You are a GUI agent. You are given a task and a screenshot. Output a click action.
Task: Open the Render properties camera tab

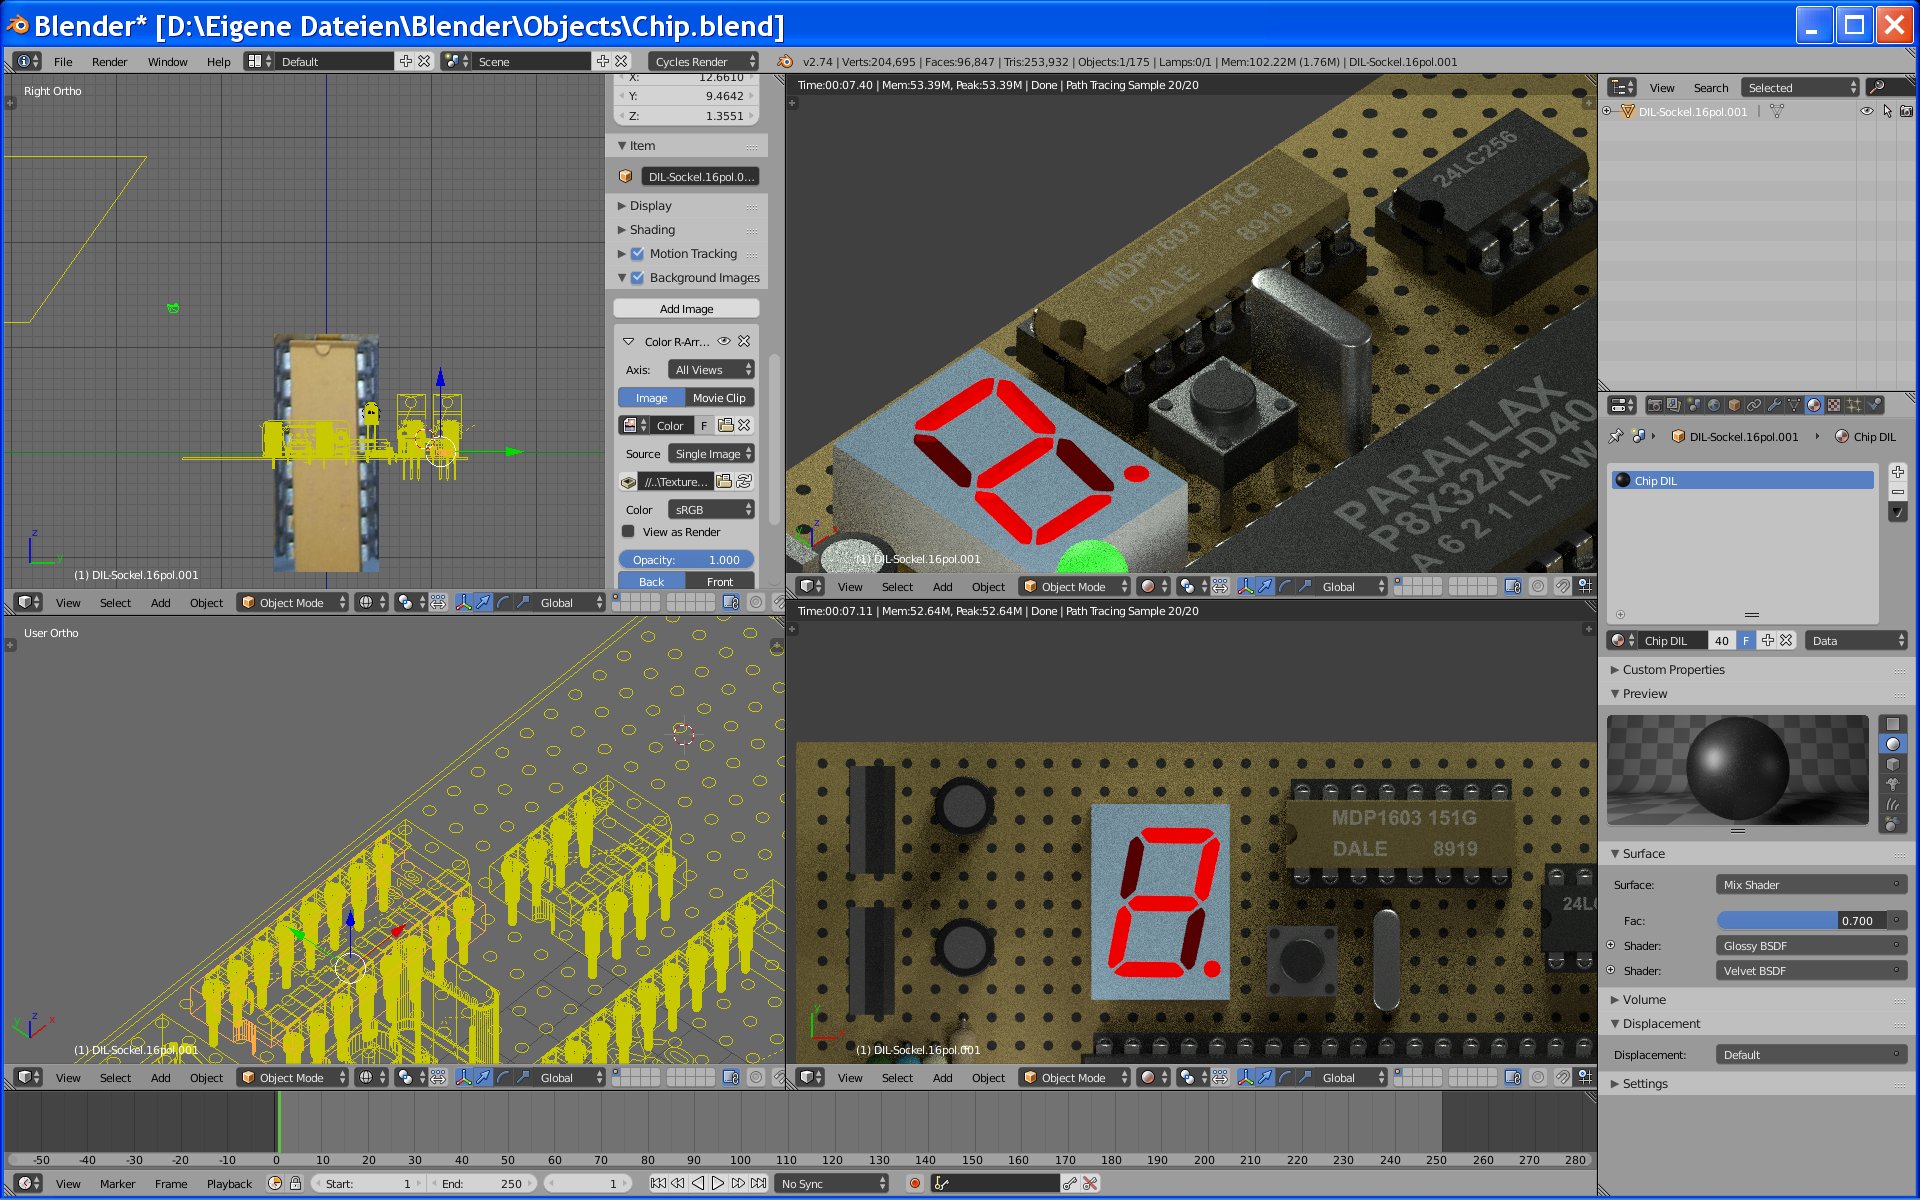point(1655,405)
